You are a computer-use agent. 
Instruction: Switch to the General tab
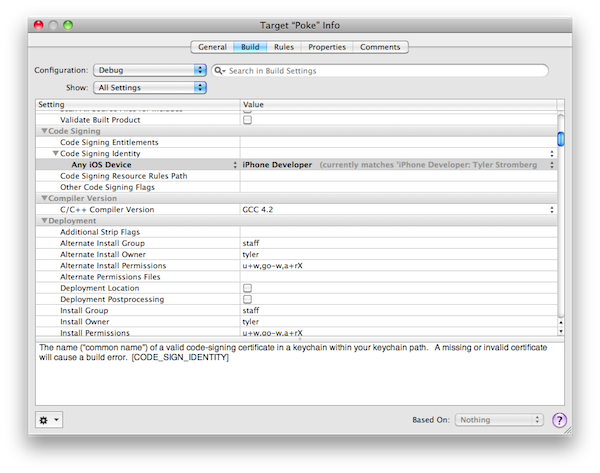(x=212, y=47)
